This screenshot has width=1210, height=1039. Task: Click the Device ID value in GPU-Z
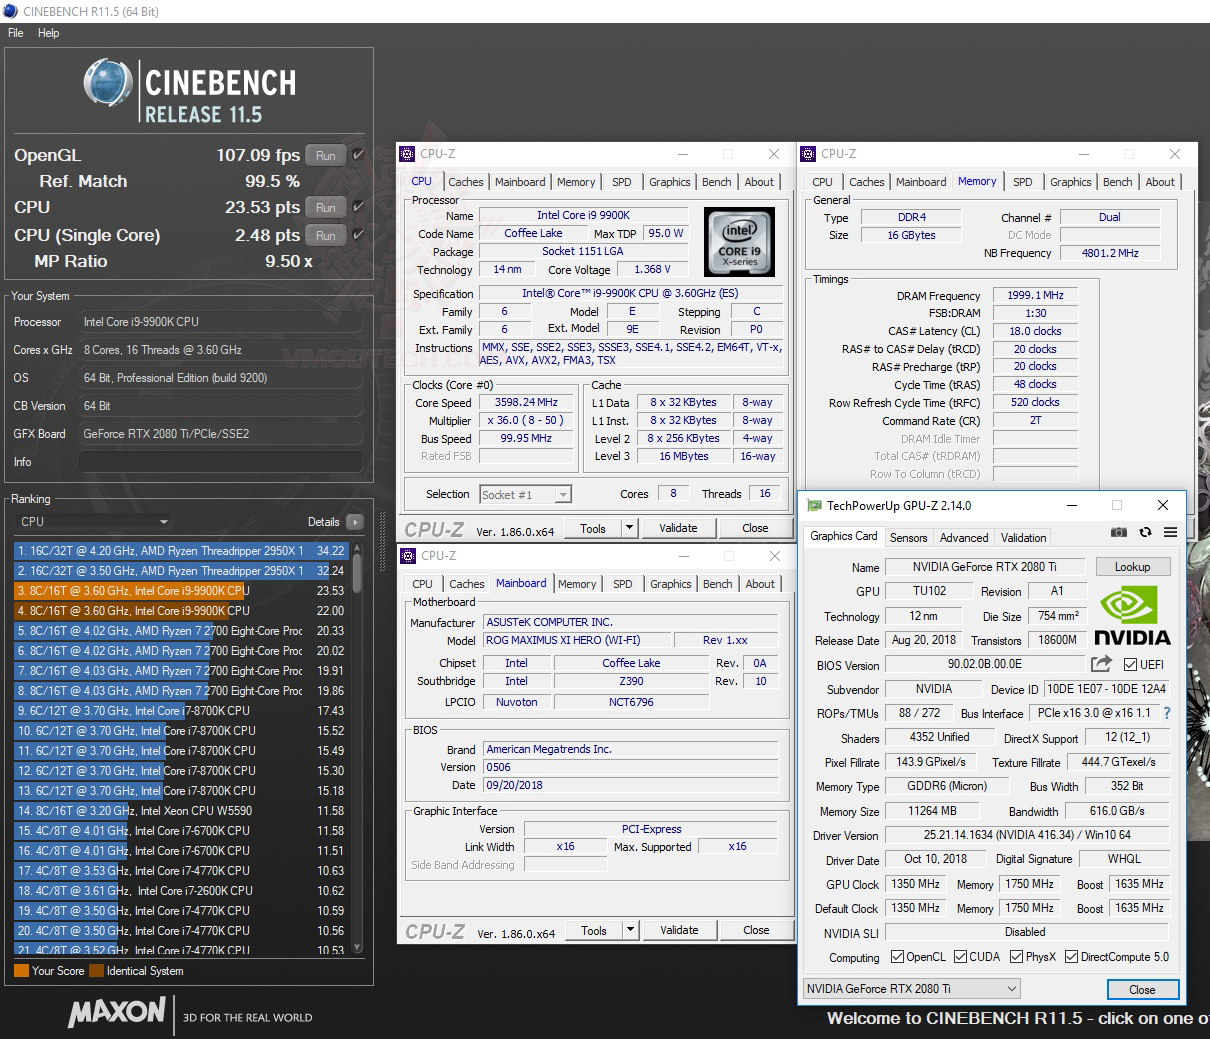click(x=1107, y=689)
